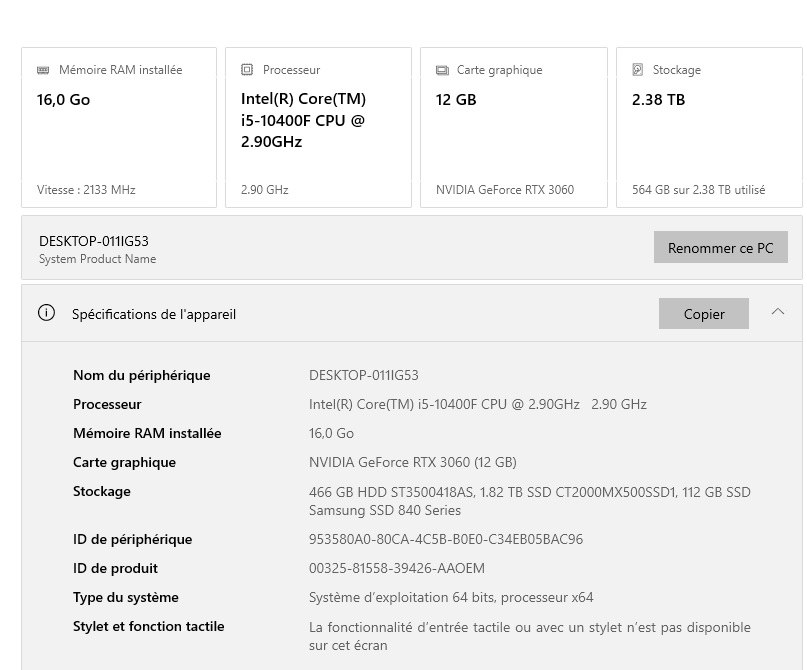
Task: Click the System Product Name text under the PC name
Action: 97,259
